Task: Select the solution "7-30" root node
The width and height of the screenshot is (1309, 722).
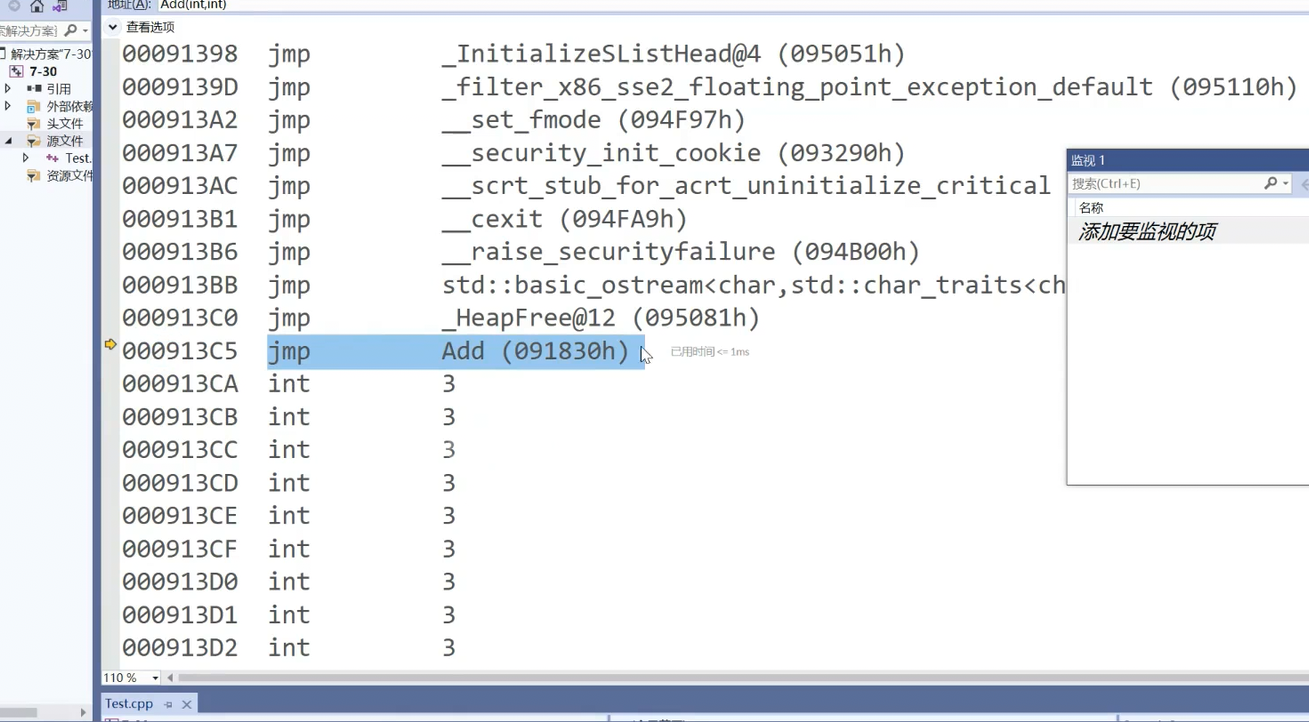Action: coord(50,54)
